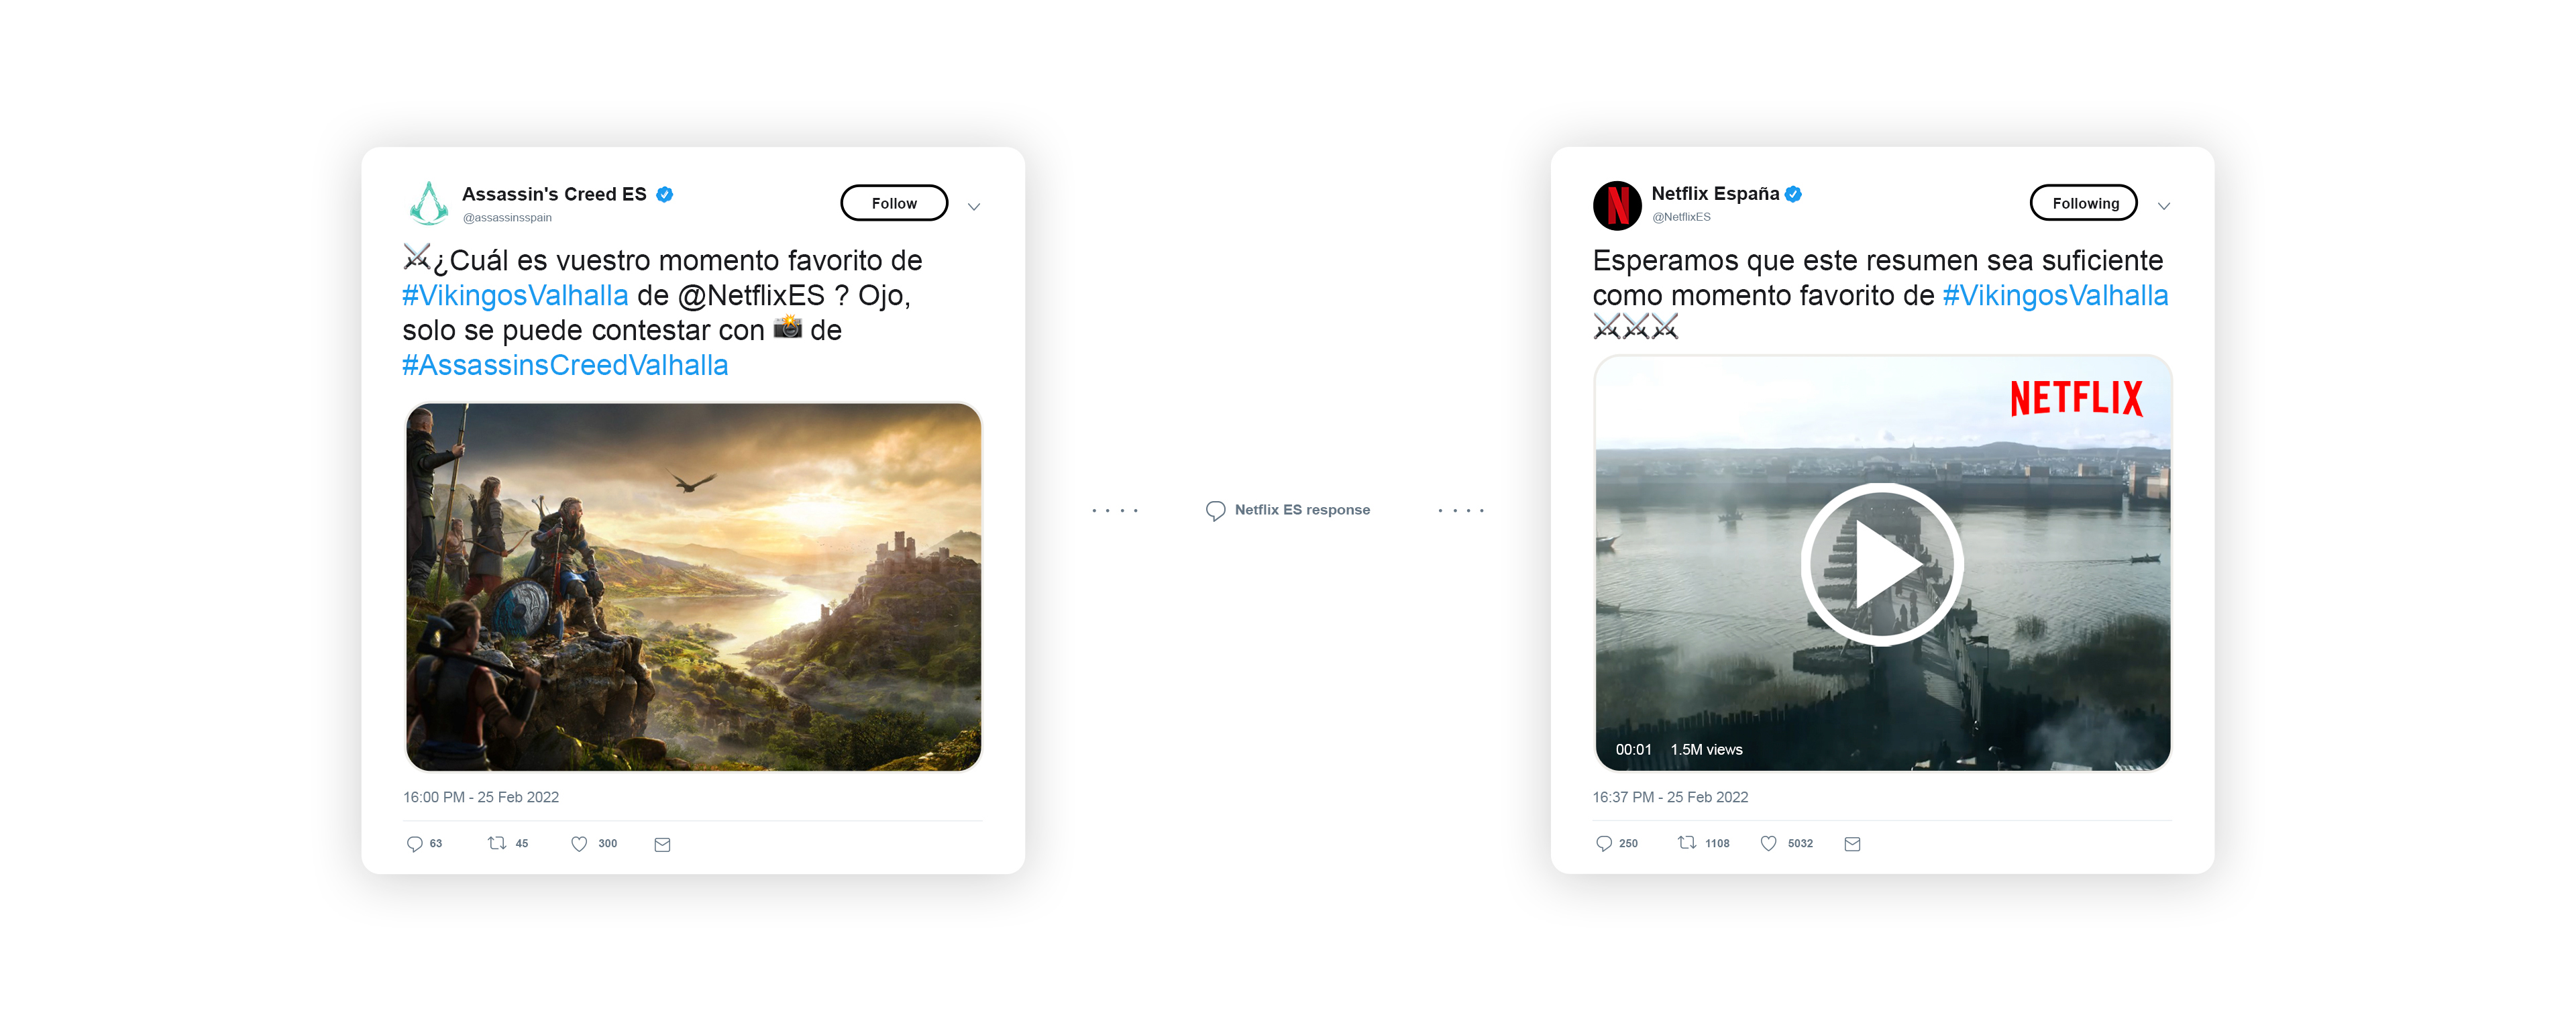Open #VikingosValhalla hashtag in Assassin's Creed tweet
Viewport: 2576px width, 1021px height.
pyautogui.click(x=515, y=295)
